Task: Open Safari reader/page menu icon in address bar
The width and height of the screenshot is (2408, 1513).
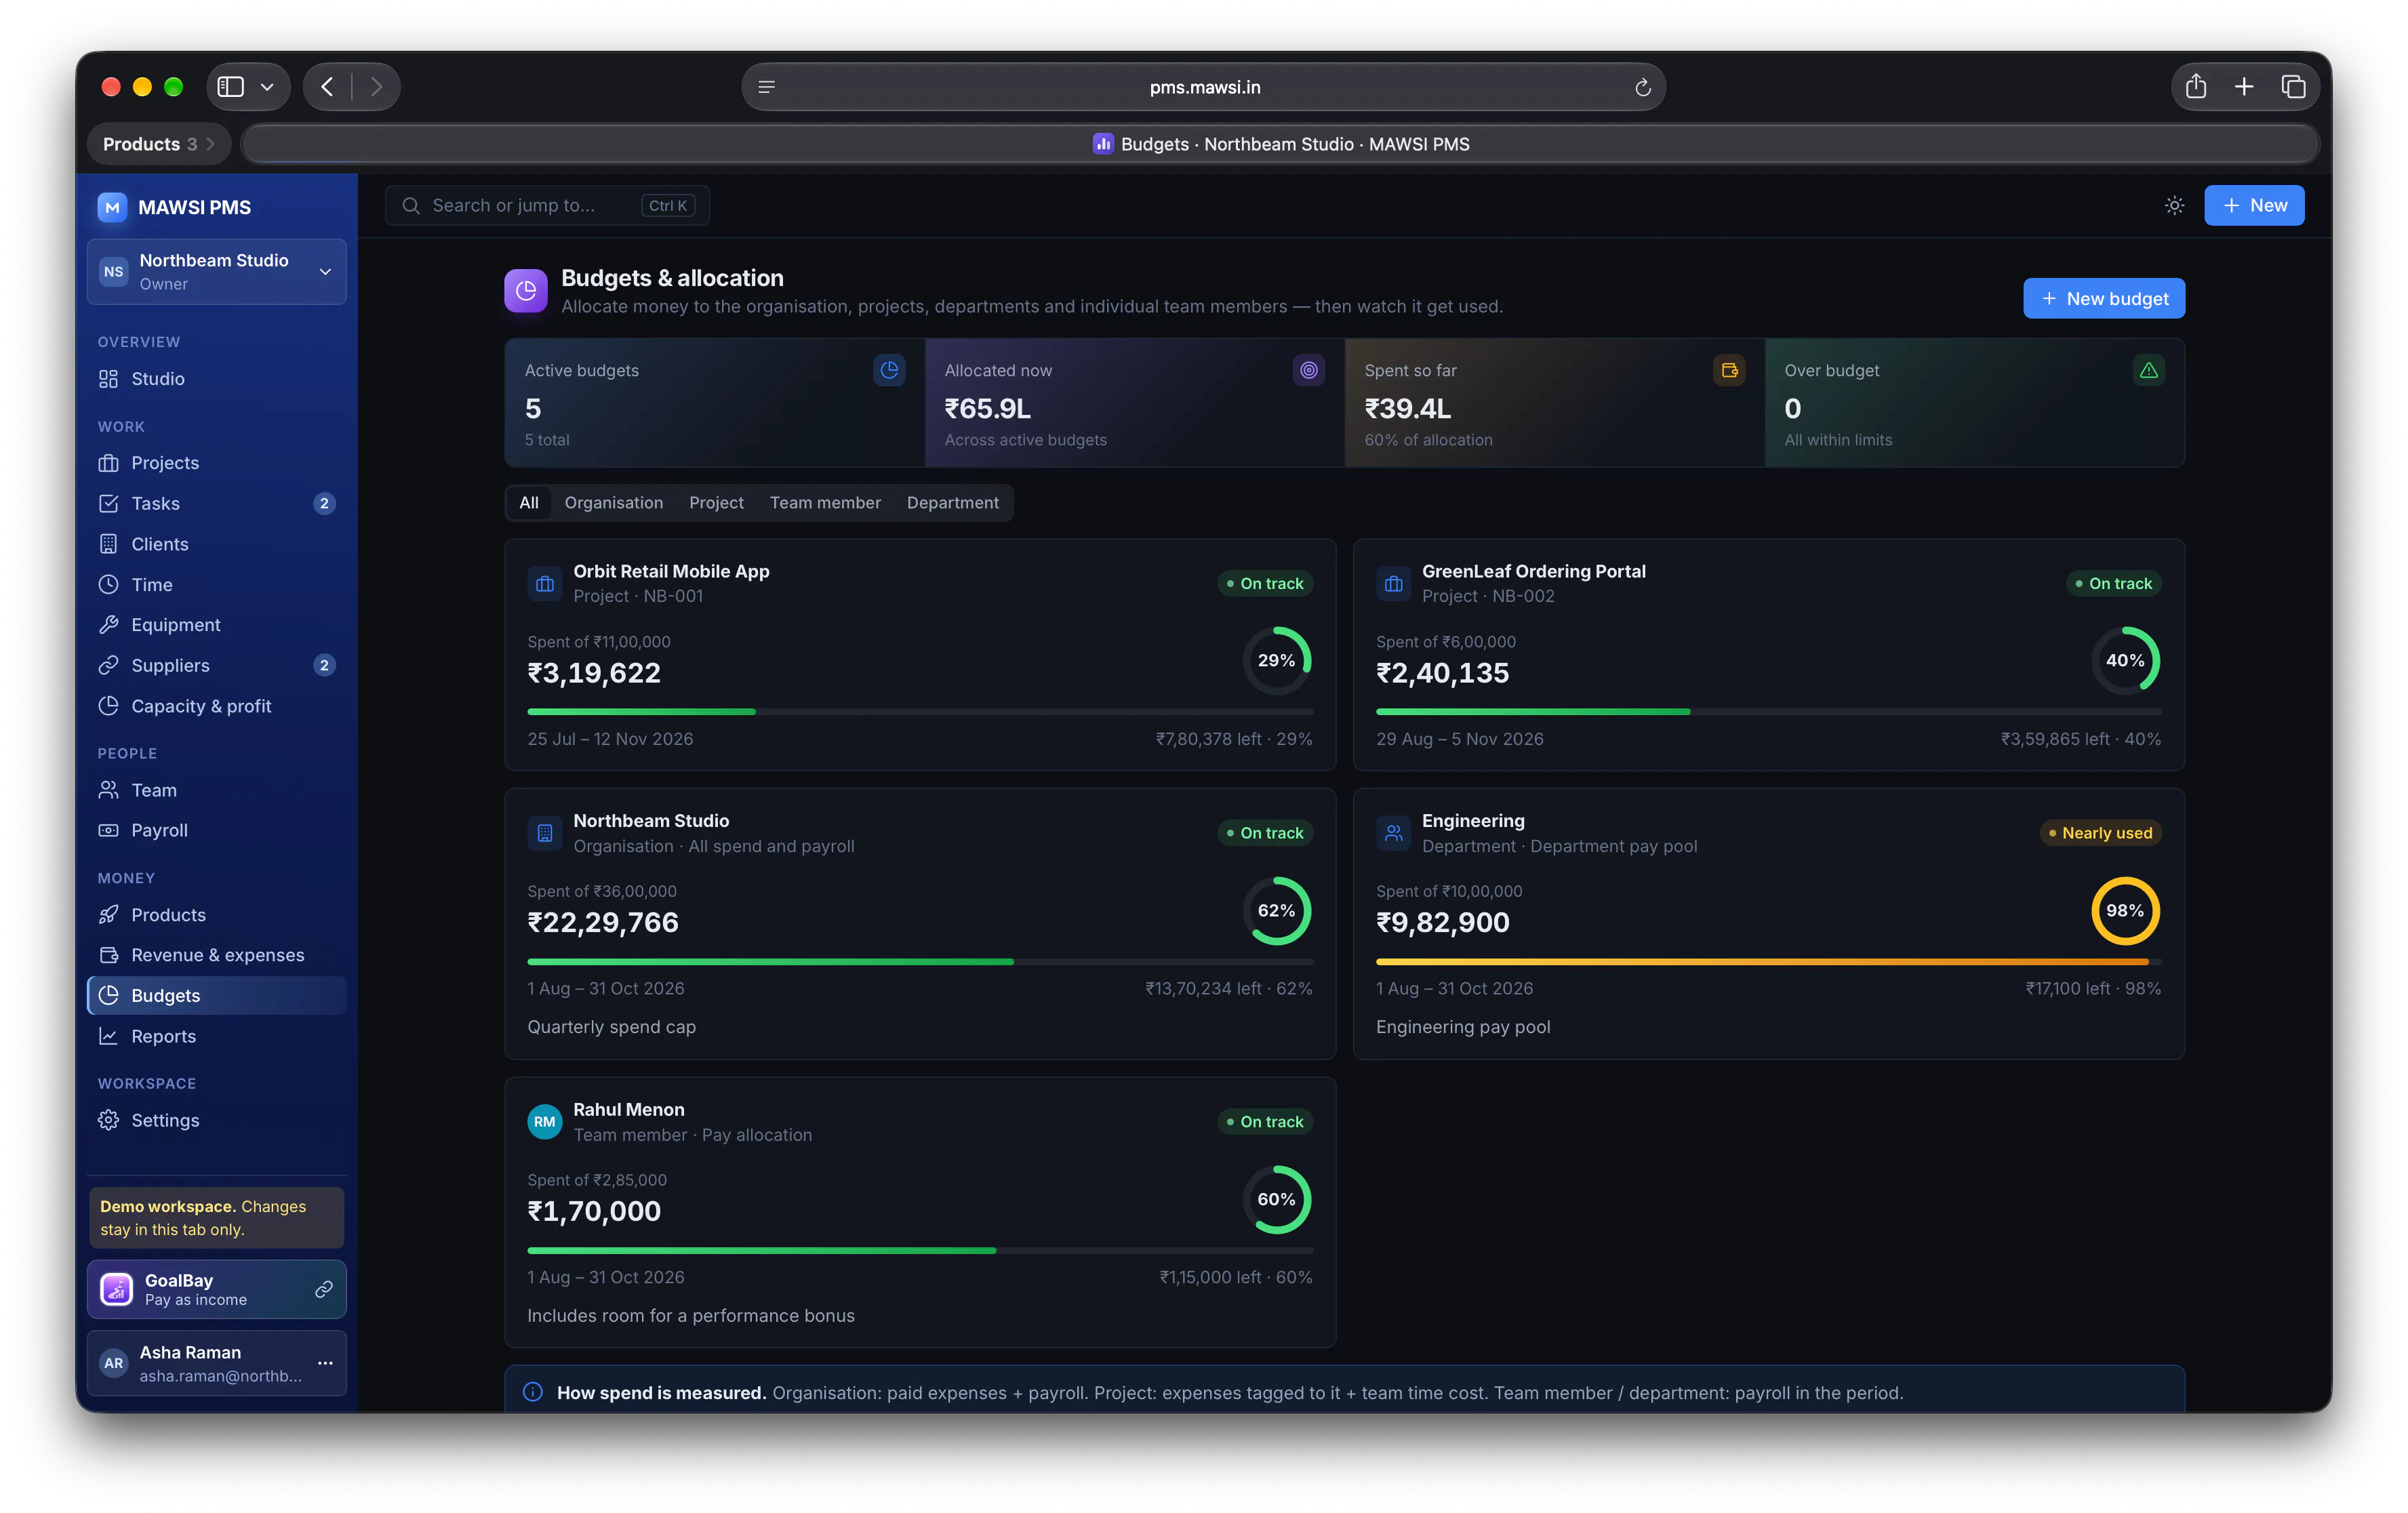Action: tap(767, 87)
